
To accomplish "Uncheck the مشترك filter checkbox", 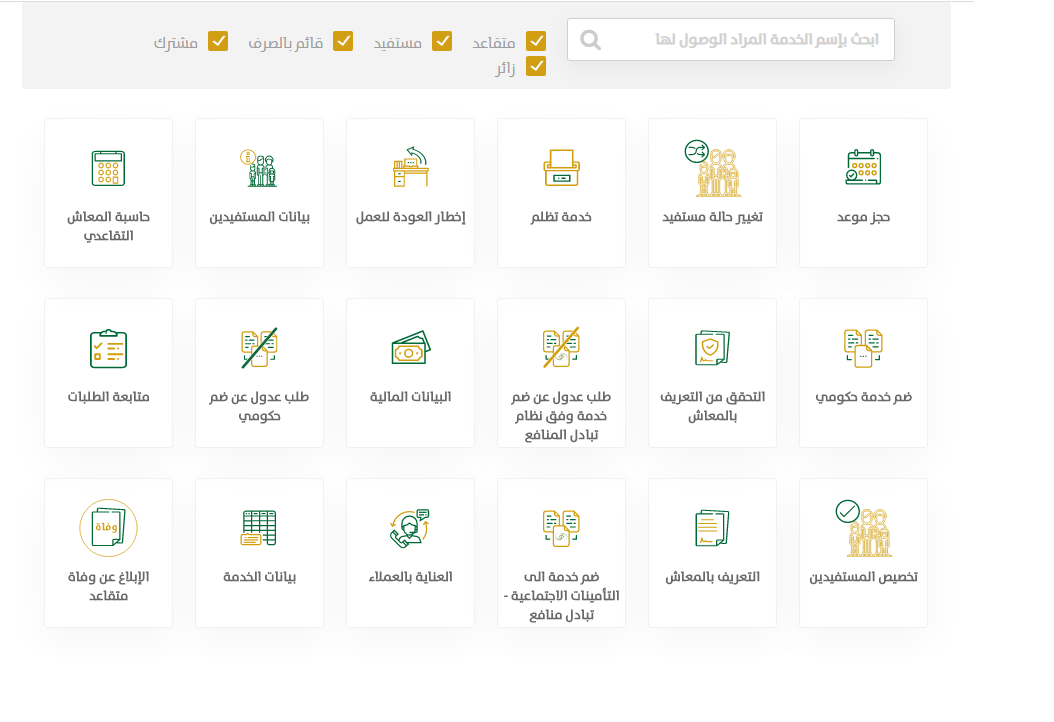I will click(x=218, y=41).
